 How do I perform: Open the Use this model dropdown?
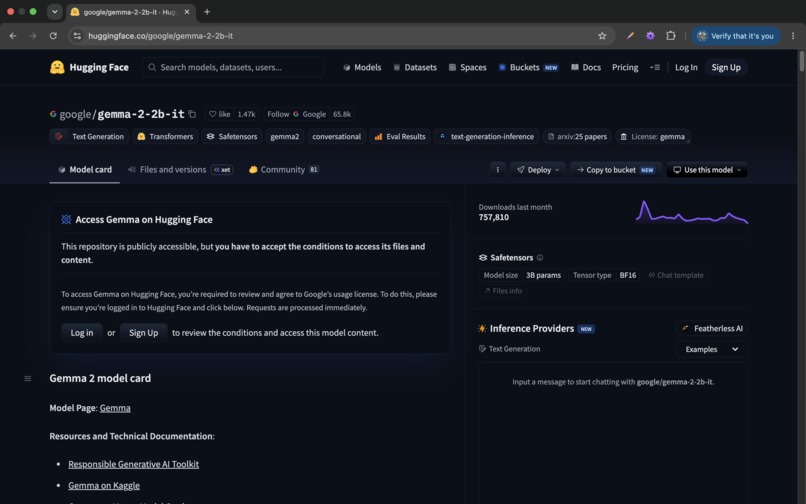point(707,170)
